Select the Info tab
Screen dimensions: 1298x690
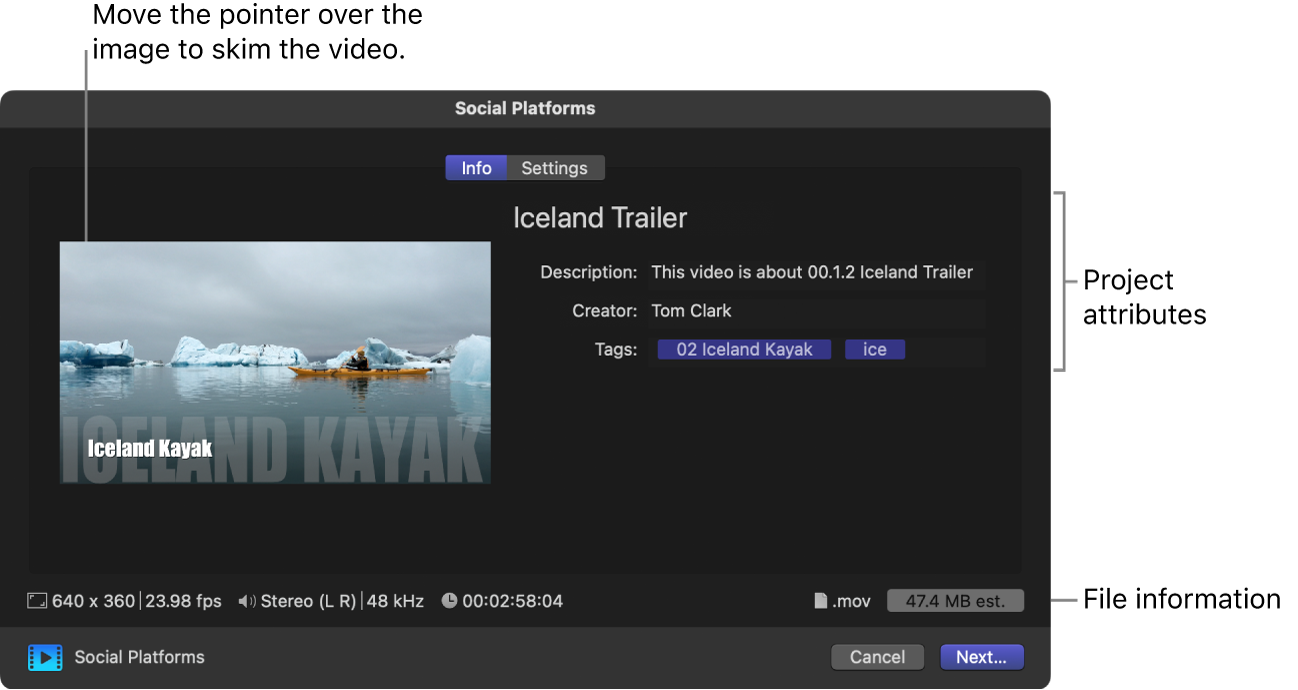pyautogui.click(x=476, y=167)
